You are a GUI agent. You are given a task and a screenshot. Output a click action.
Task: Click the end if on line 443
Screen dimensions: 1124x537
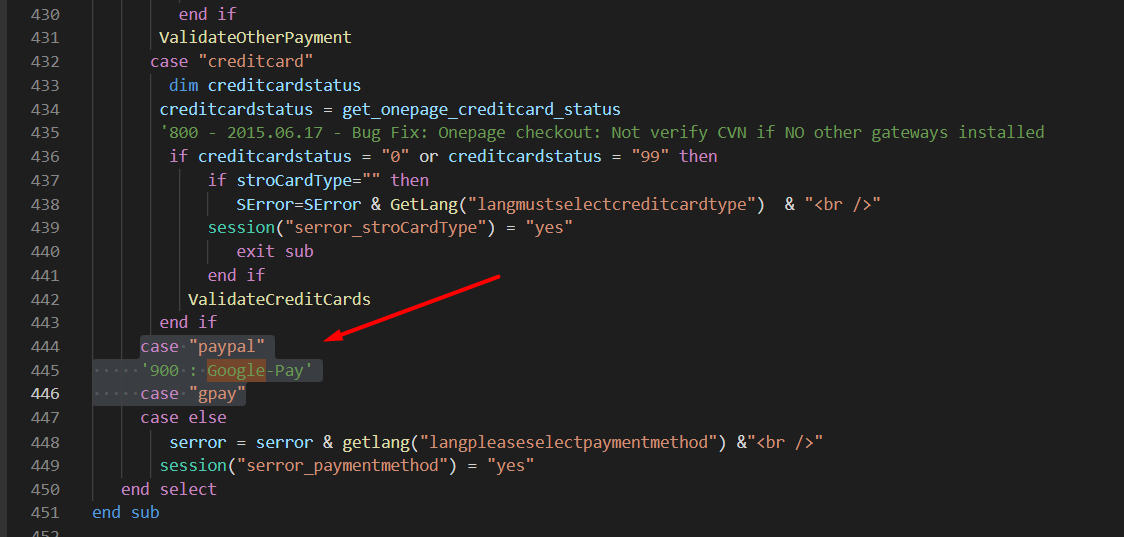[x=188, y=323]
